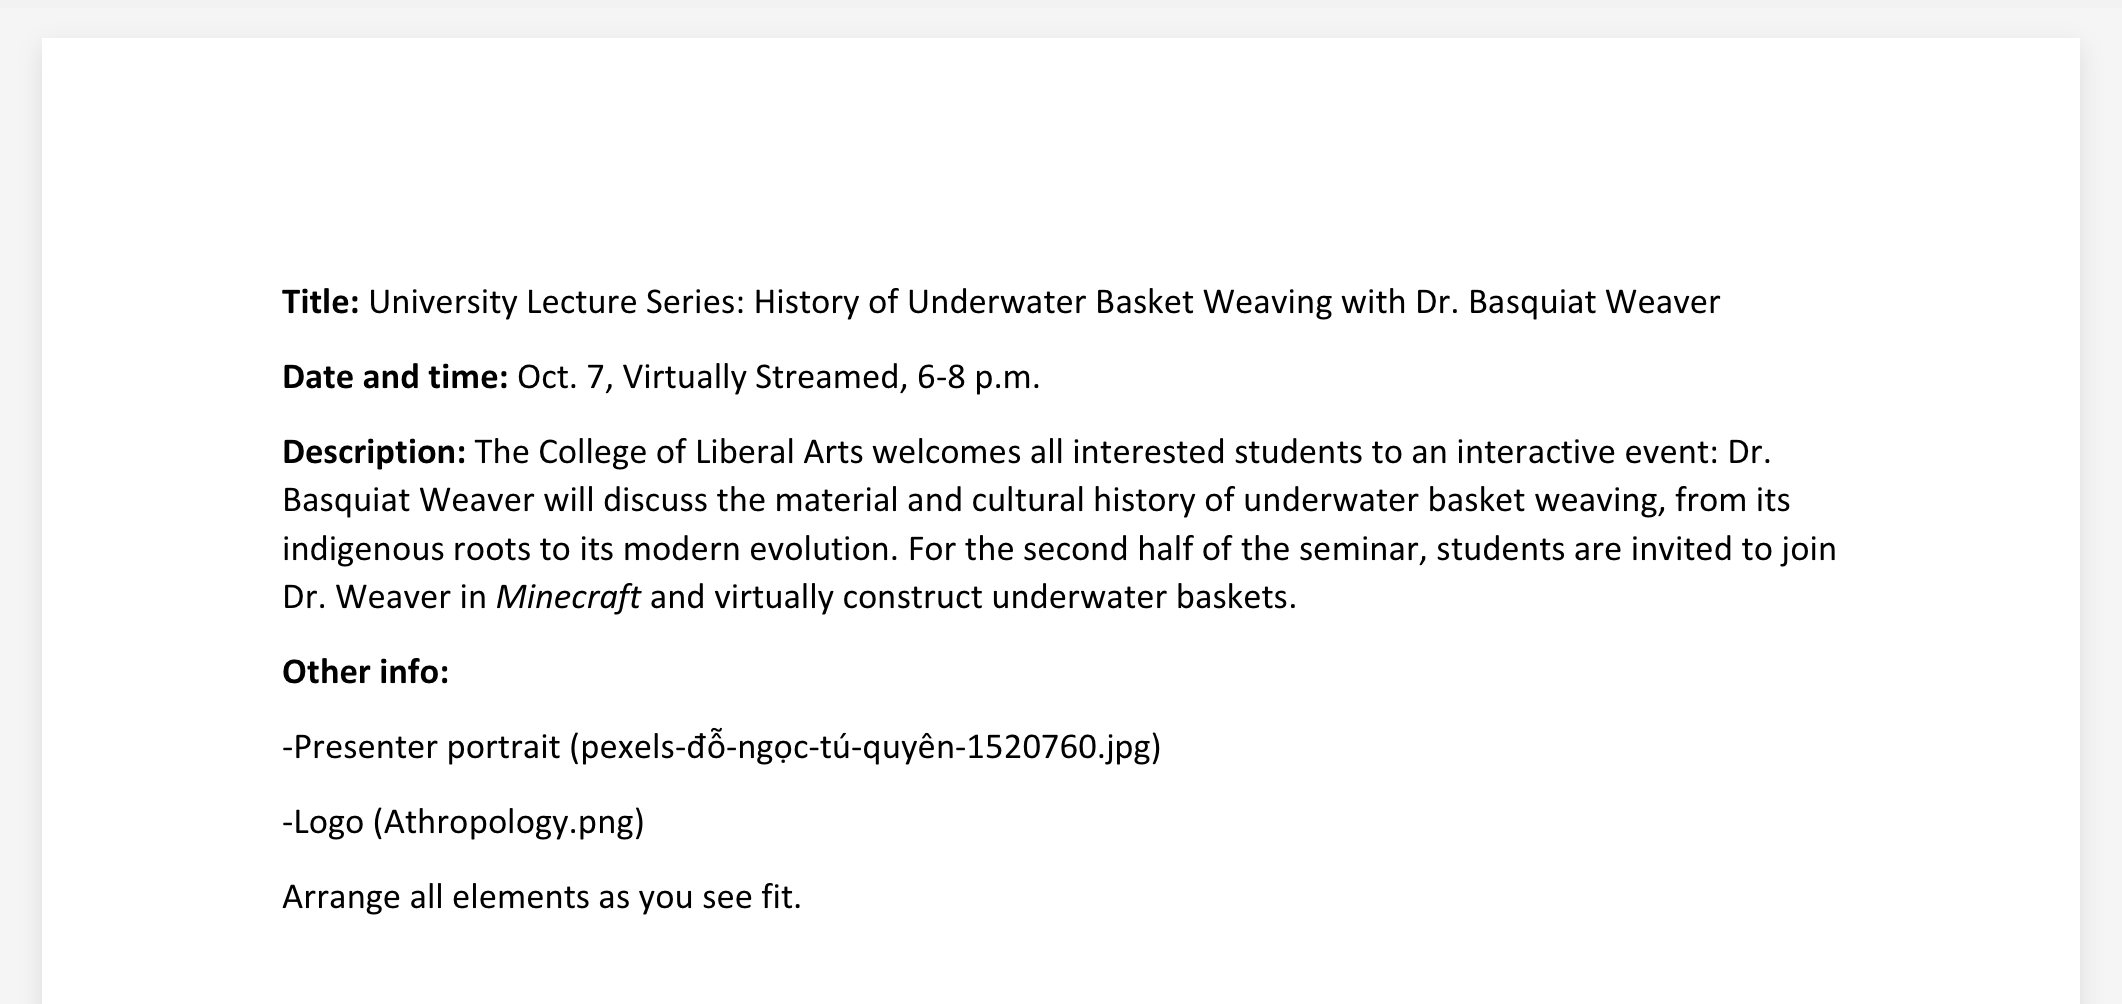Click the words 'Virtually Streamed'
Image resolution: width=2122 pixels, height=1004 pixels.
point(760,377)
